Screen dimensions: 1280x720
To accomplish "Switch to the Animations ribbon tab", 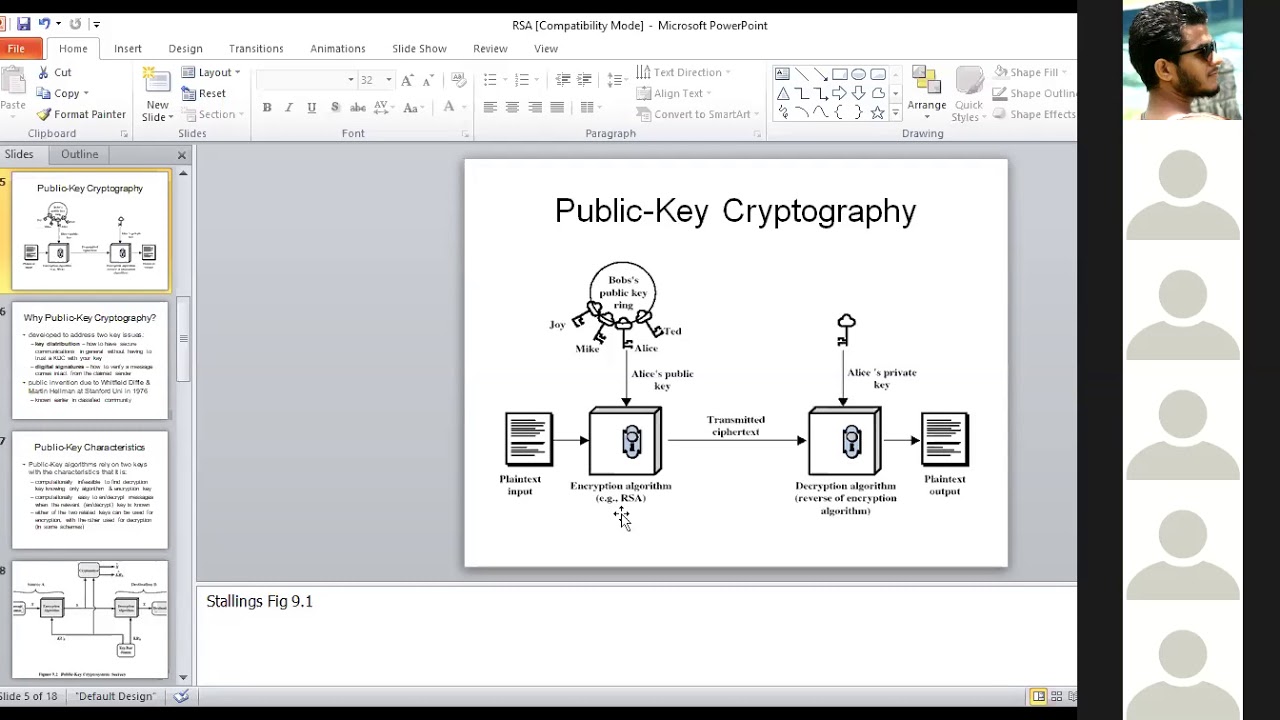I will pyautogui.click(x=338, y=48).
